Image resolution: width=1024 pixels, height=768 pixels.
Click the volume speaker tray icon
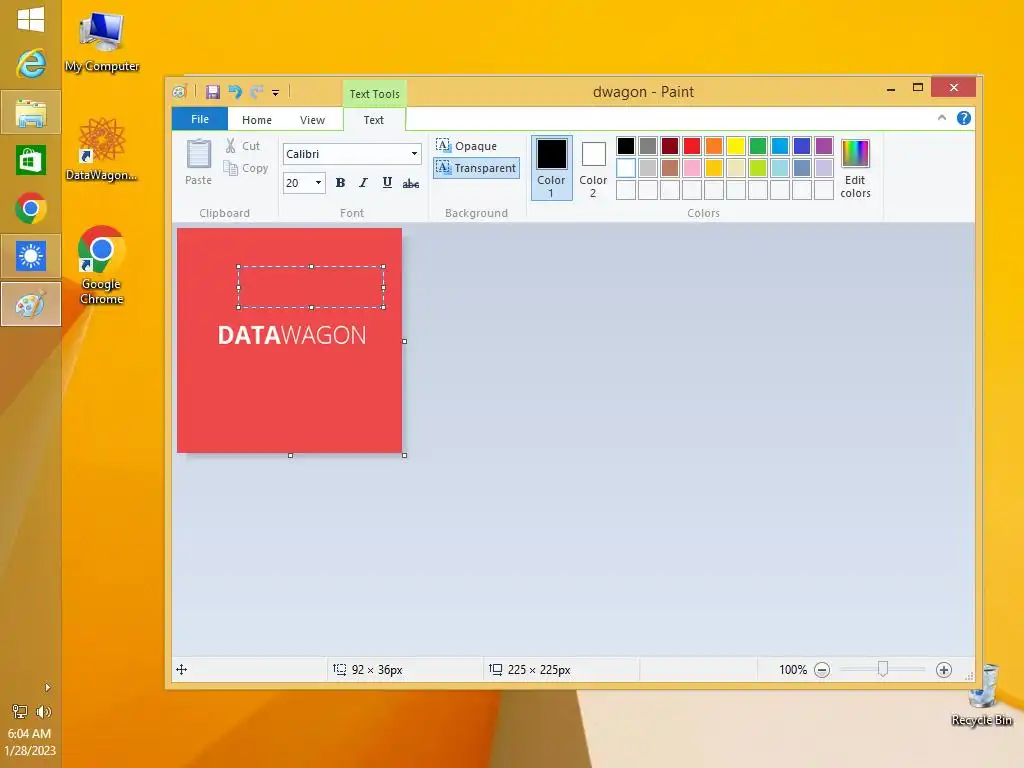44,712
